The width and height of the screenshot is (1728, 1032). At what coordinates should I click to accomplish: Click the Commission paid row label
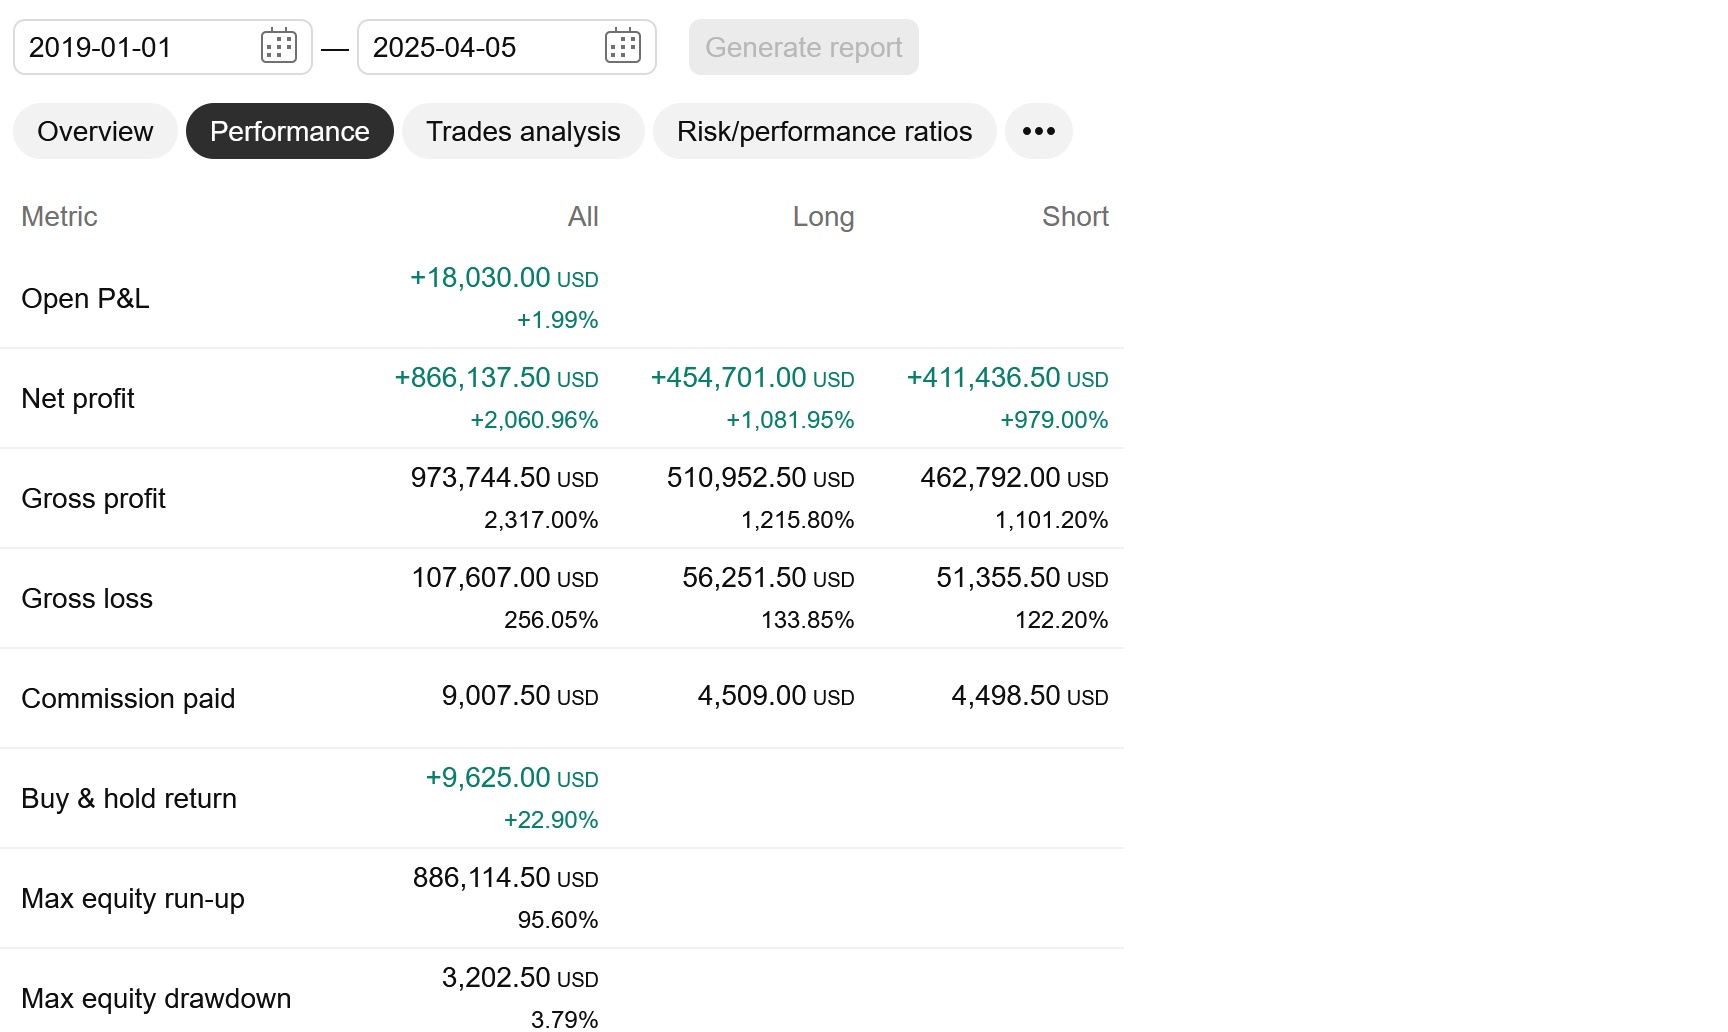click(x=128, y=699)
